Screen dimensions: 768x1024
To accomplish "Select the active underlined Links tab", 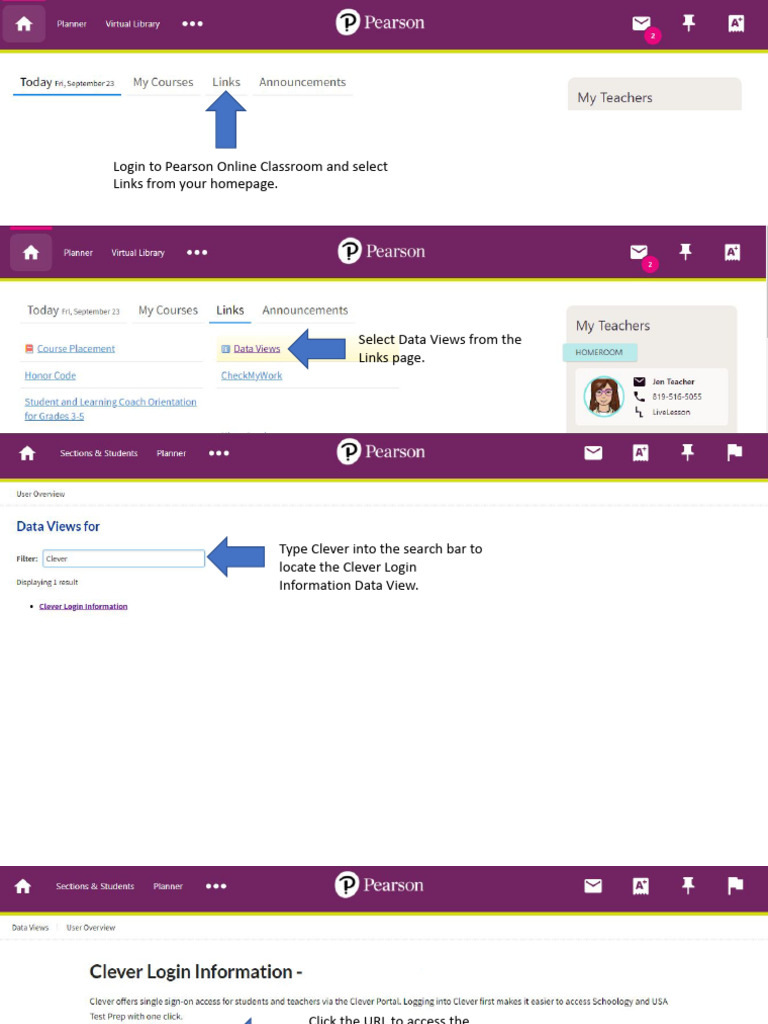I will [x=230, y=310].
